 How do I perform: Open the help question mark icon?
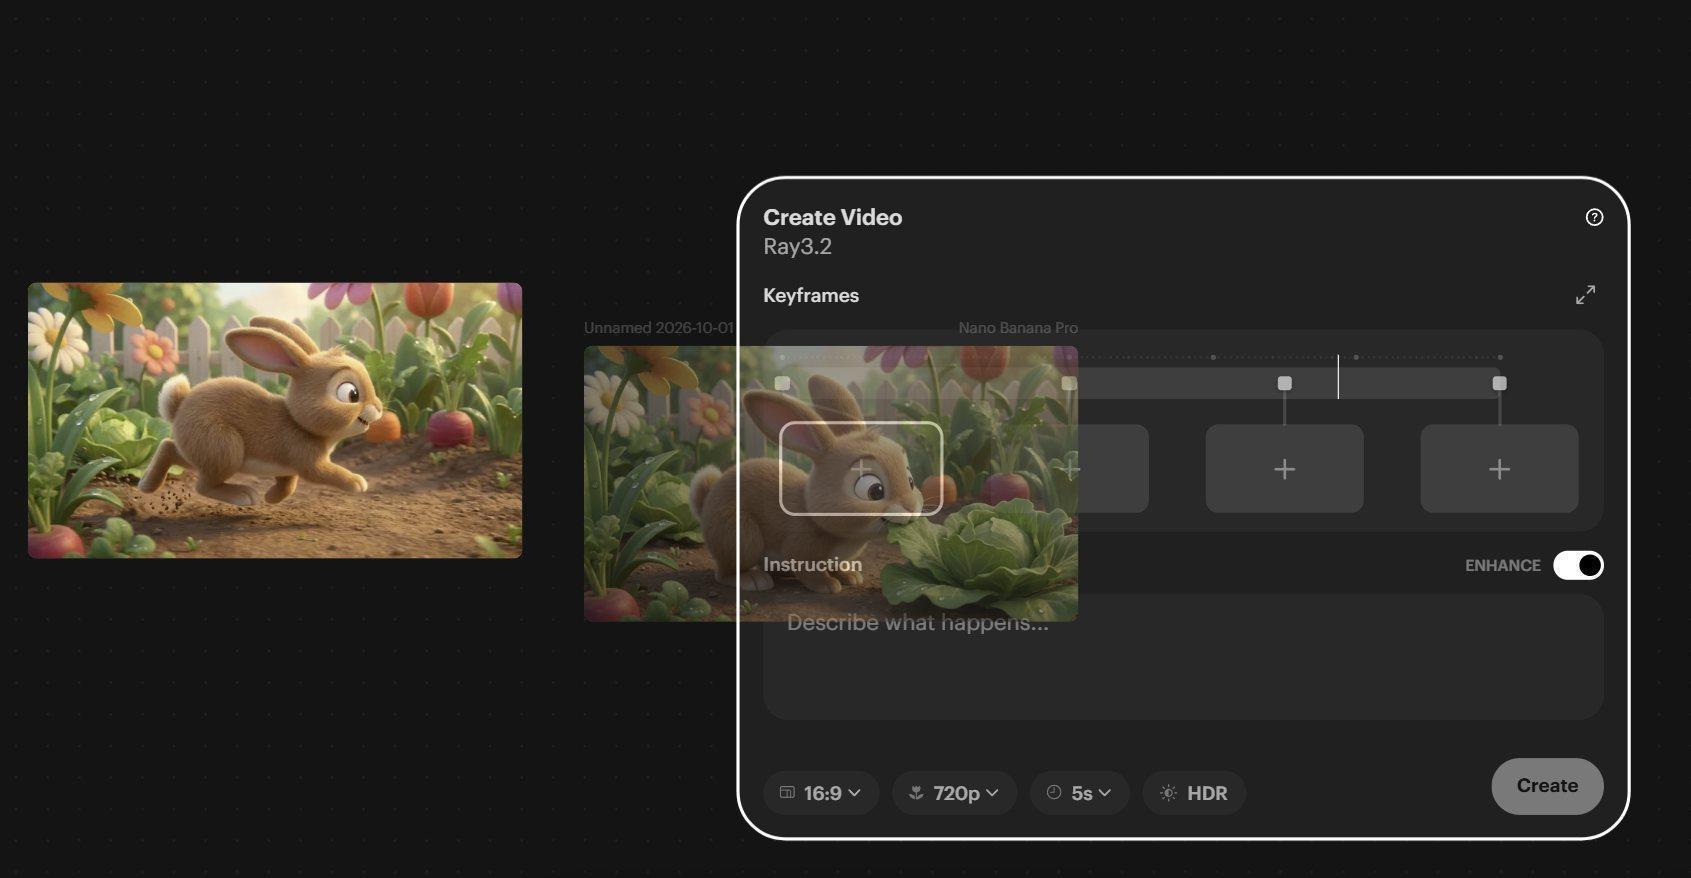coord(1594,217)
